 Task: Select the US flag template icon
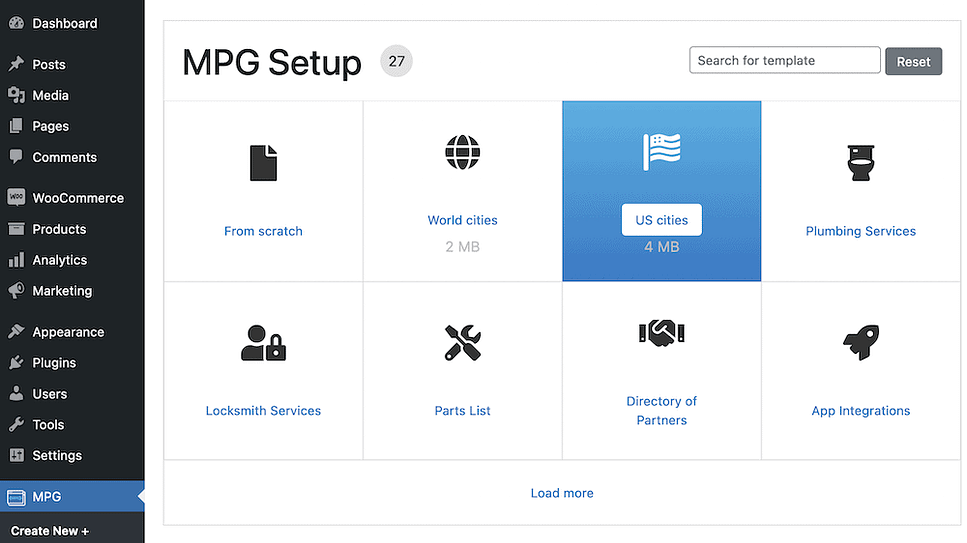[662, 151]
